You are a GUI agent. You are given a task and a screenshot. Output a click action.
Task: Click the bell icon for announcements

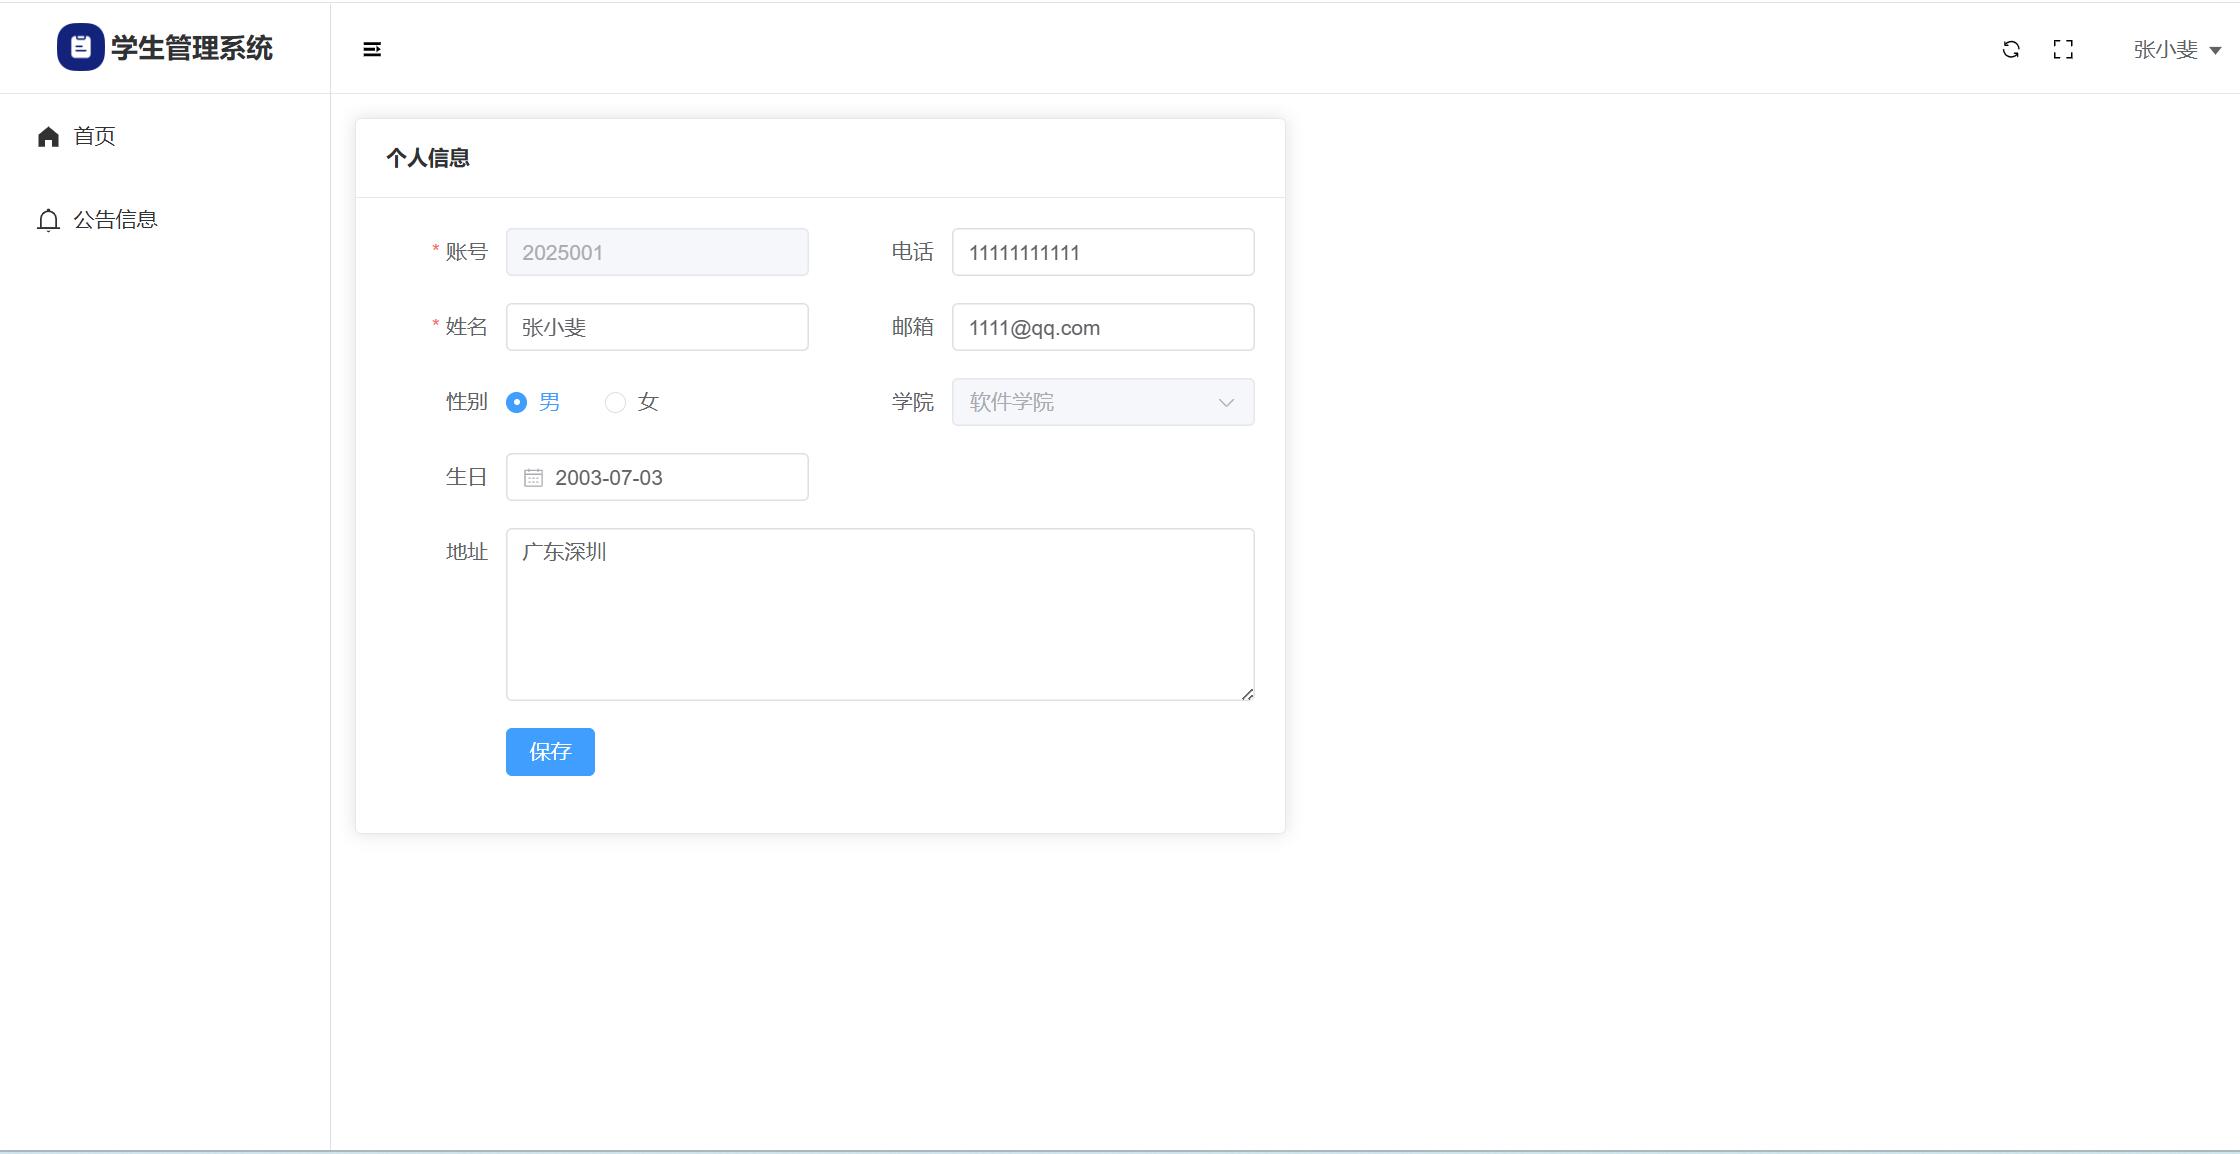pos(48,220)
